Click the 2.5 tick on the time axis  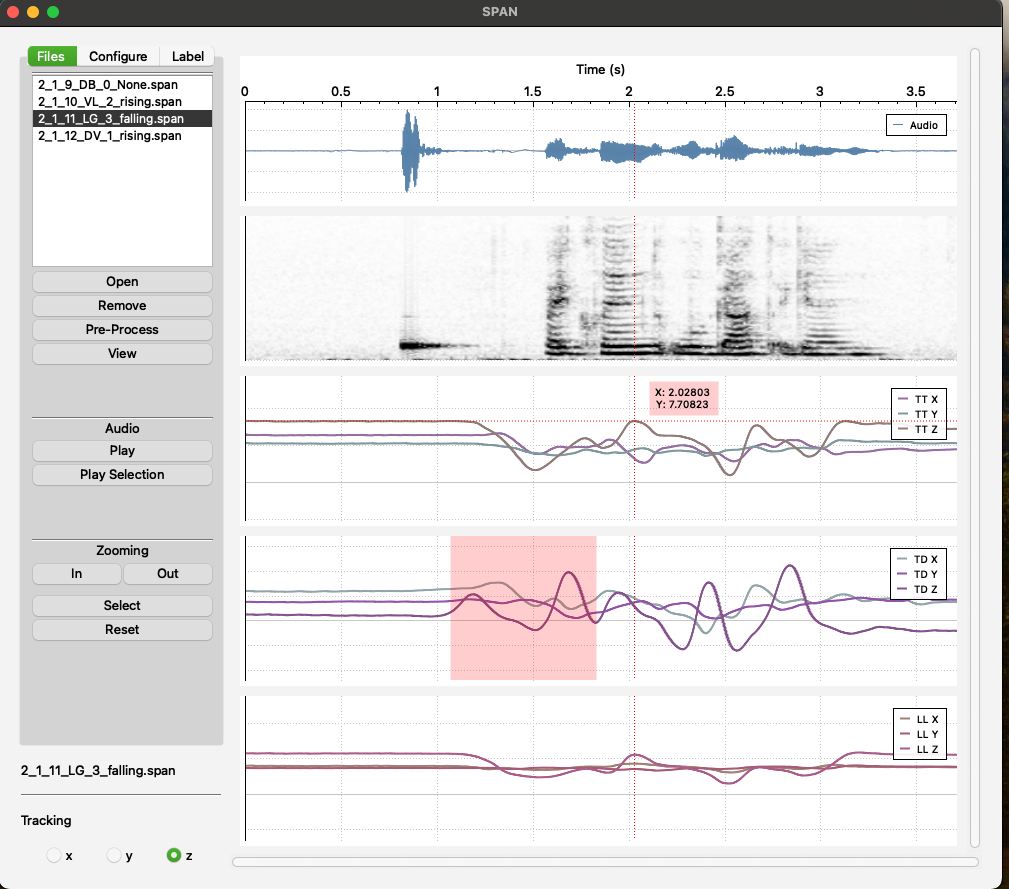click(725, 91)
